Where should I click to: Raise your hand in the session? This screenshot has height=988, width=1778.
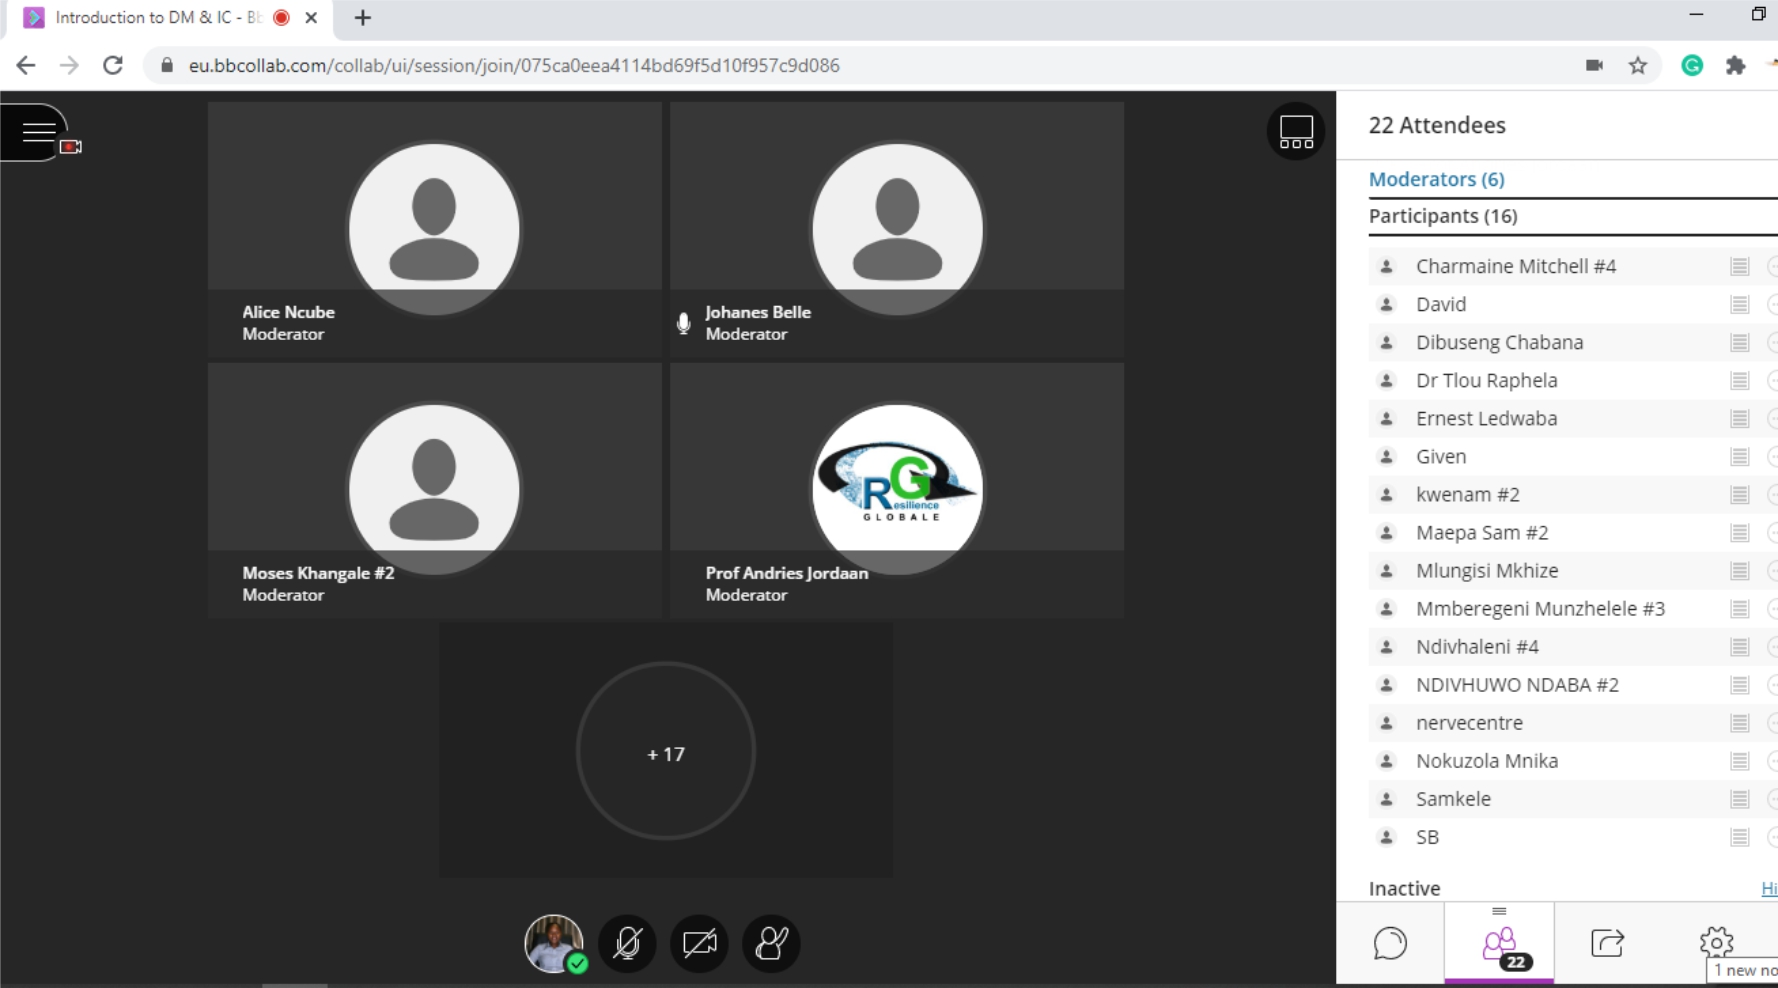[x=771, y=943]
